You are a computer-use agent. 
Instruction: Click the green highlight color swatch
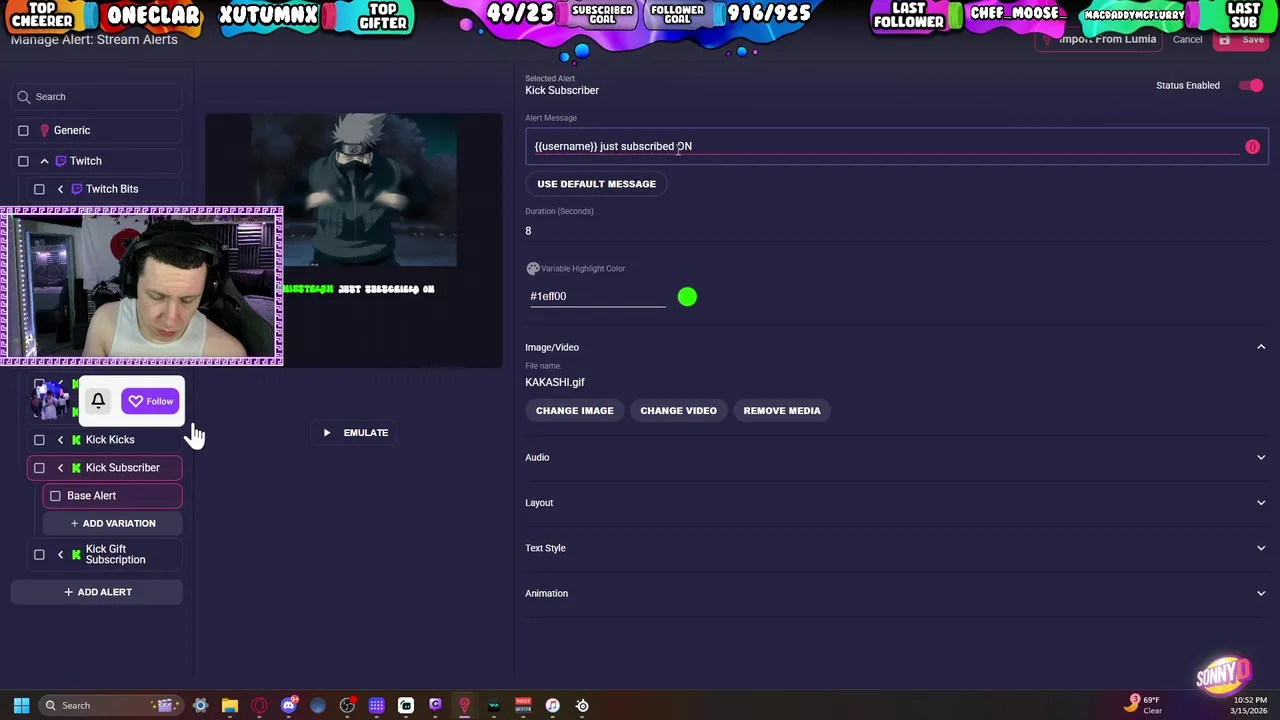point(687,297)
